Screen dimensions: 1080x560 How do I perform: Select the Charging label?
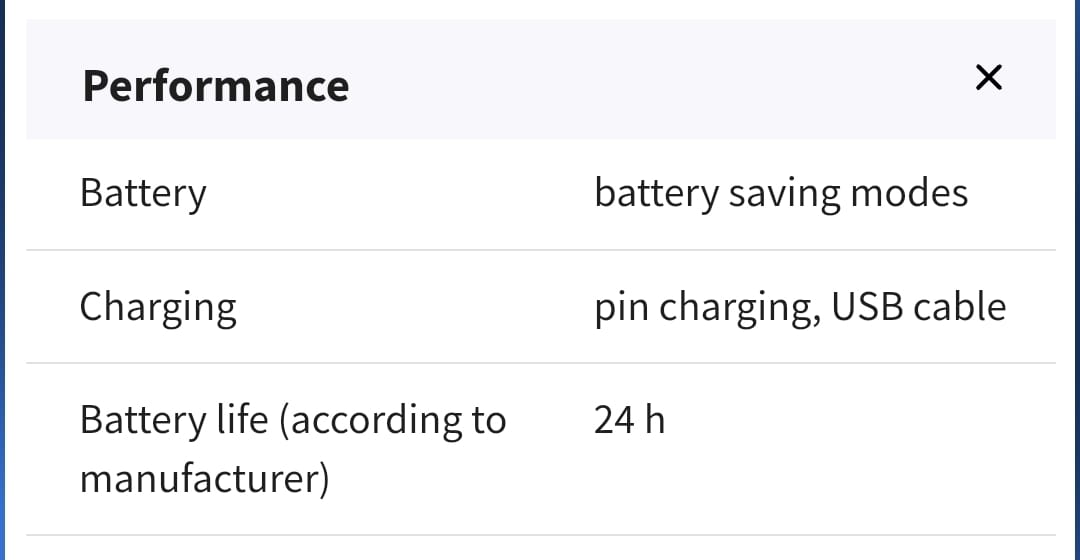158,307
